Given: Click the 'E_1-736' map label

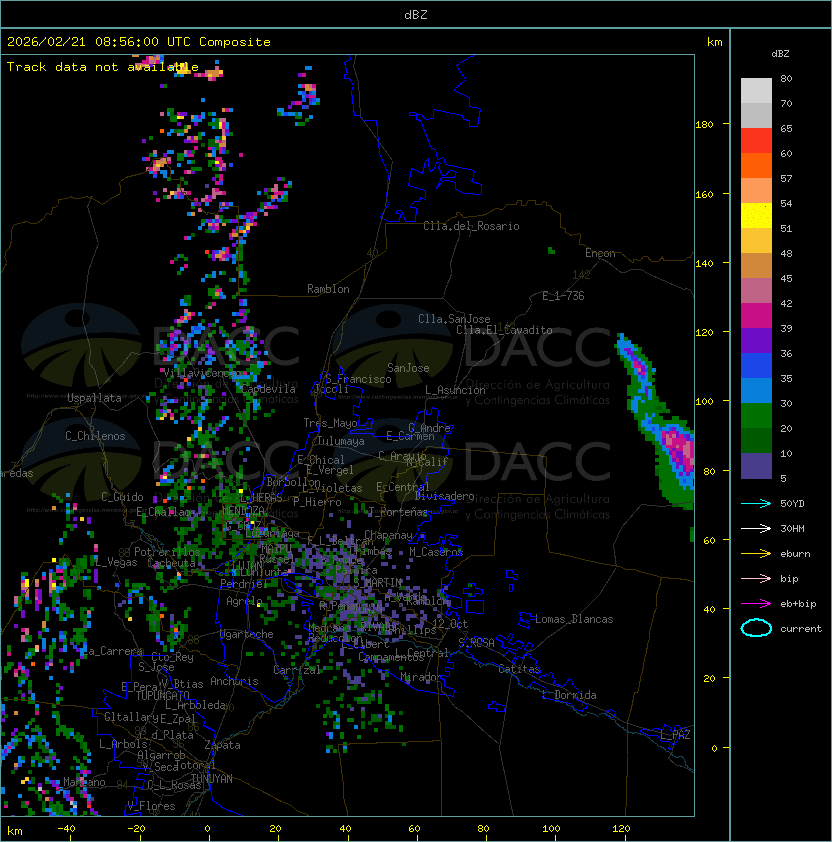Looking at the screenshot, I should tap(563, 296).
